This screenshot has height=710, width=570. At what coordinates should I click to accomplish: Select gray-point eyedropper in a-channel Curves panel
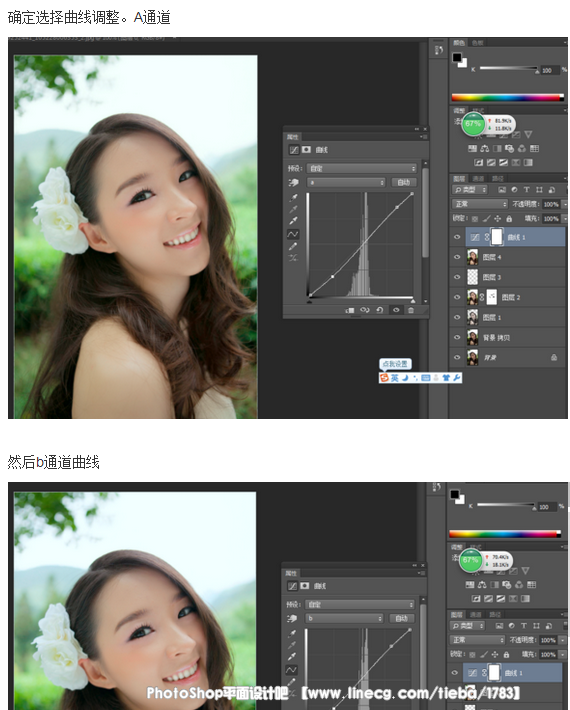click(293, 209)
